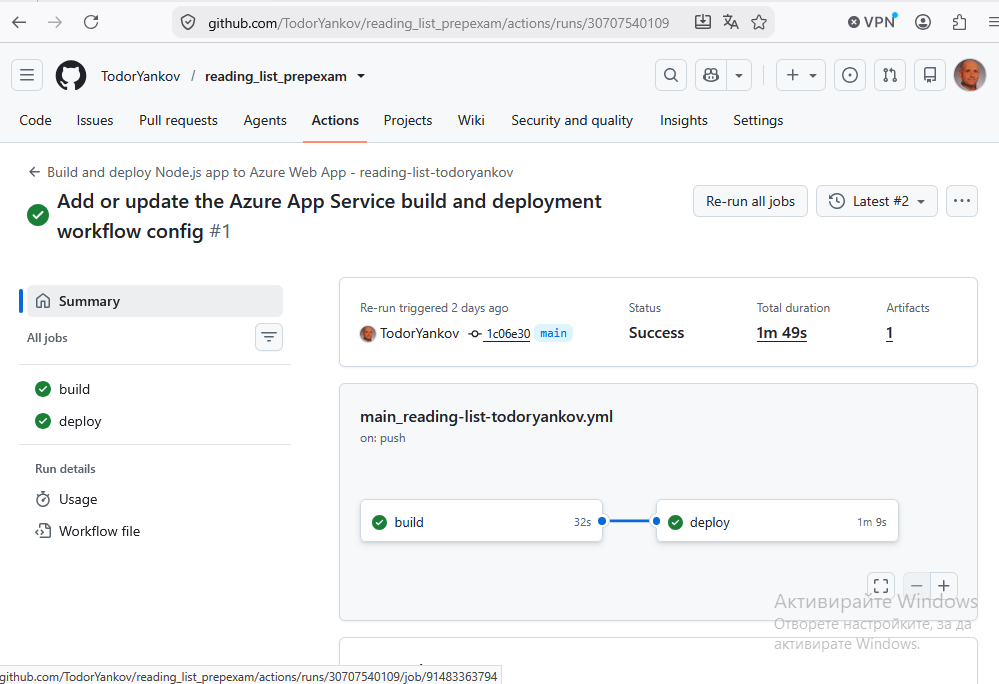Open the pull requests icon in header
Screen dimensions: 999x684
pos(890,75)
